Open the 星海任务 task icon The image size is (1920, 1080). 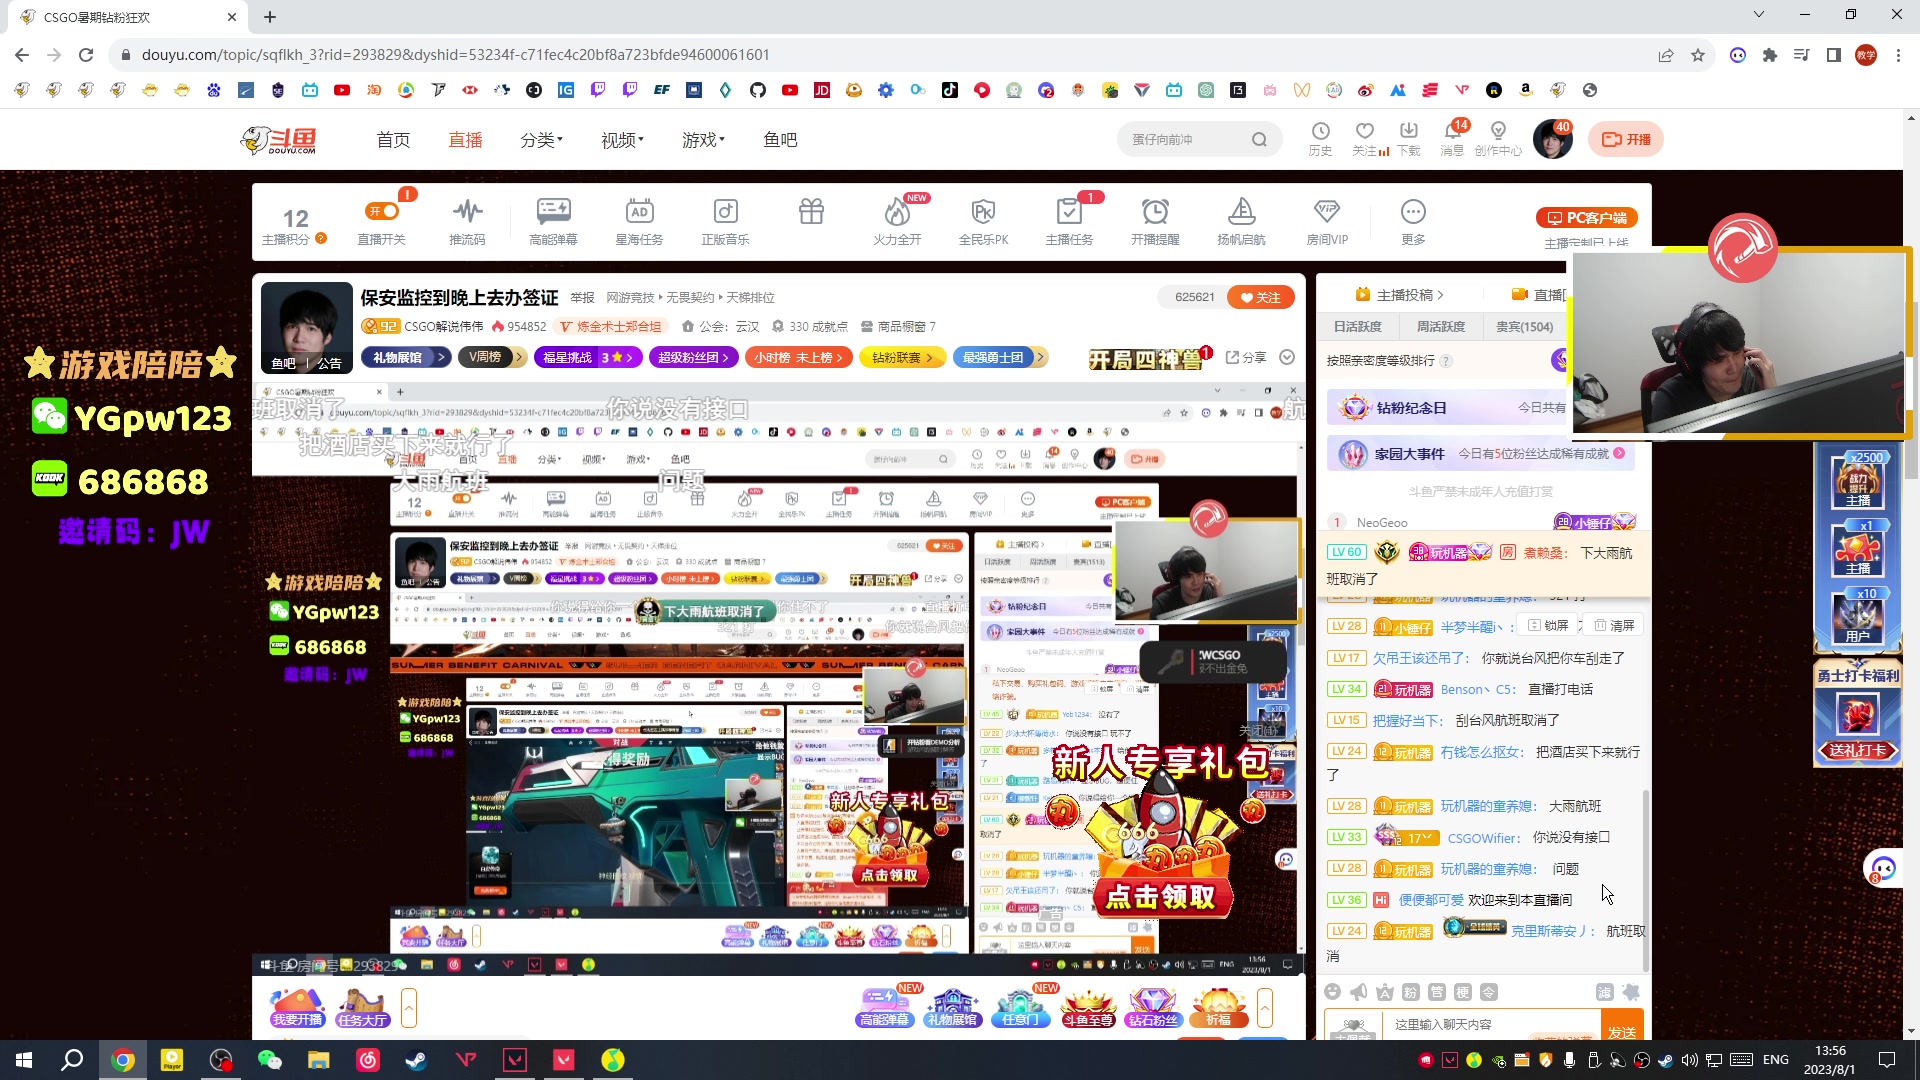(x=639, y=220)
